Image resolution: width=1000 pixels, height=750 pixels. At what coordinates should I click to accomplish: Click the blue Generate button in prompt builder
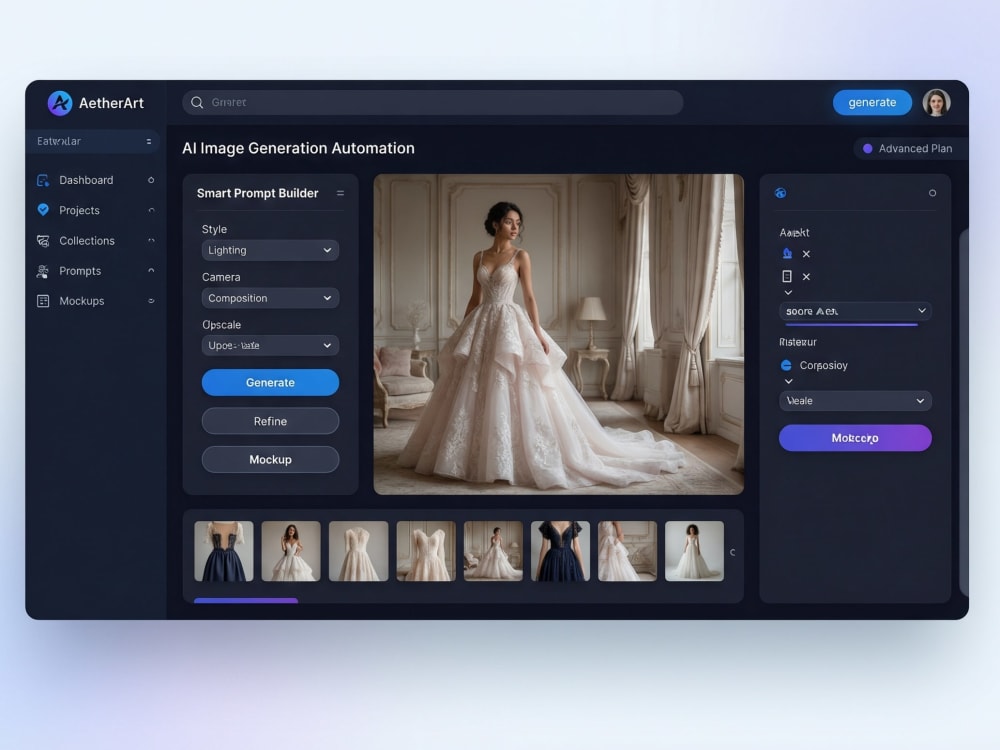coord(270,383)
